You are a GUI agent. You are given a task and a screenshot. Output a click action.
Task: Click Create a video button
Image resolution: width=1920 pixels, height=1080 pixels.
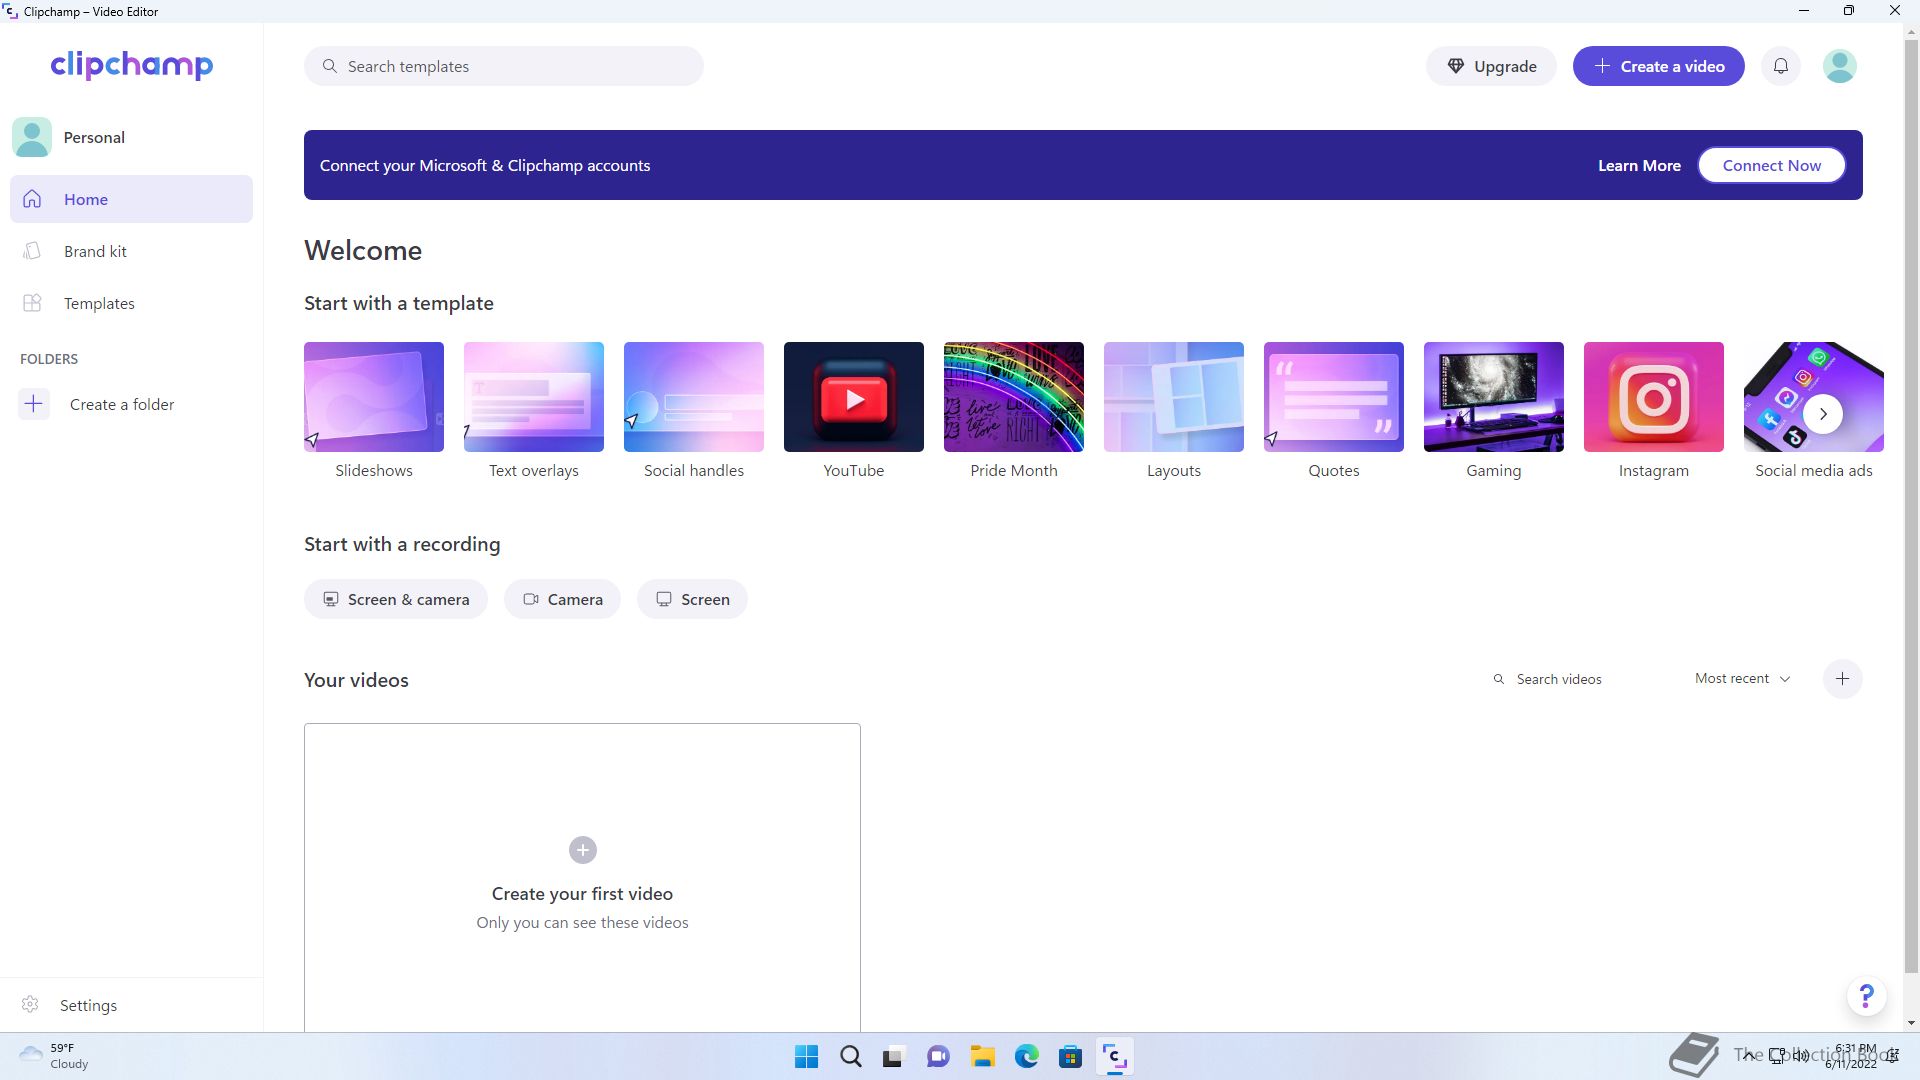[1658, 66]
